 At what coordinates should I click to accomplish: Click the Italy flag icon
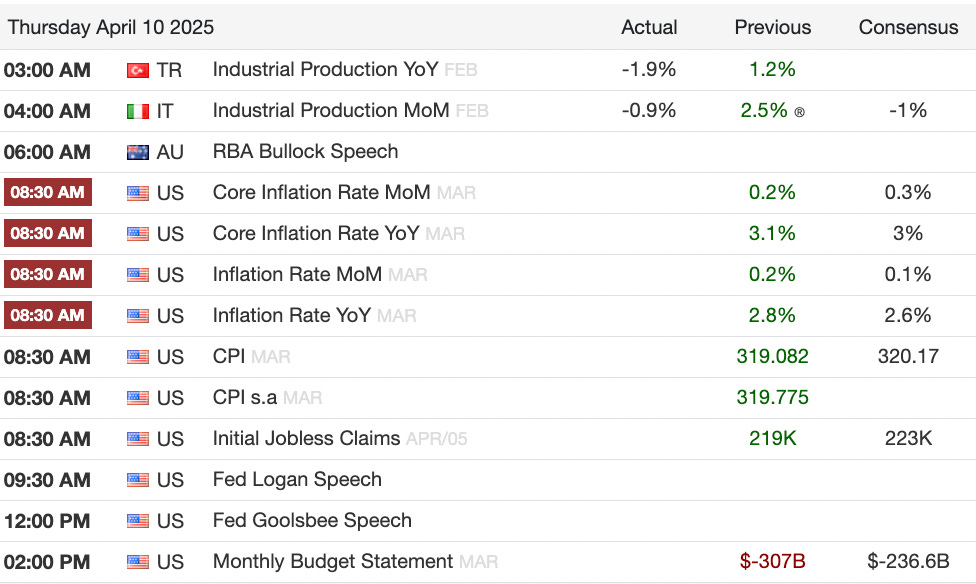(138, 111)
